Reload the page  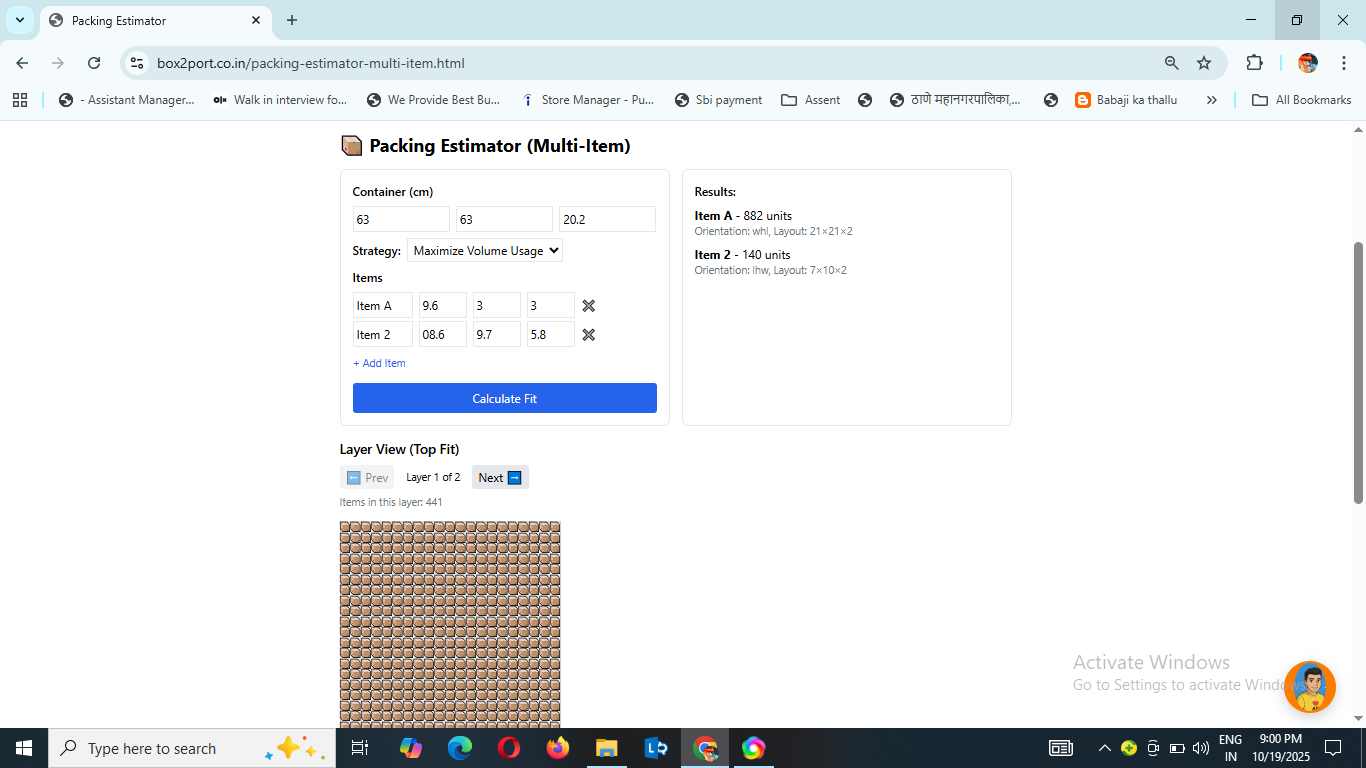click(x=94, y=63)
